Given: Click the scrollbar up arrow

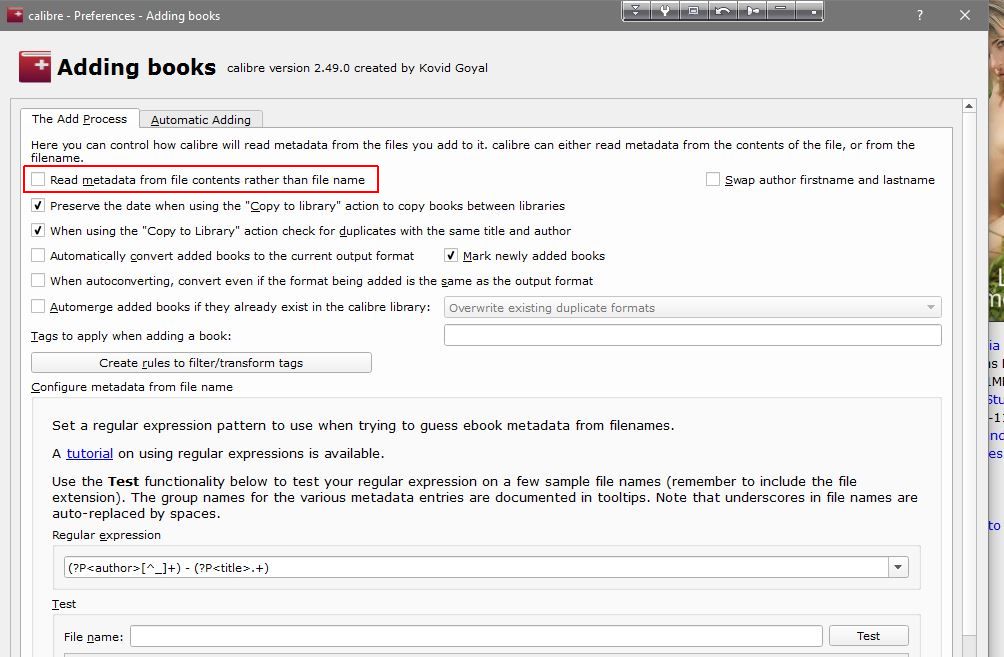Looking at the screenshot, I should pyautogui.click(x=969, y=106).
